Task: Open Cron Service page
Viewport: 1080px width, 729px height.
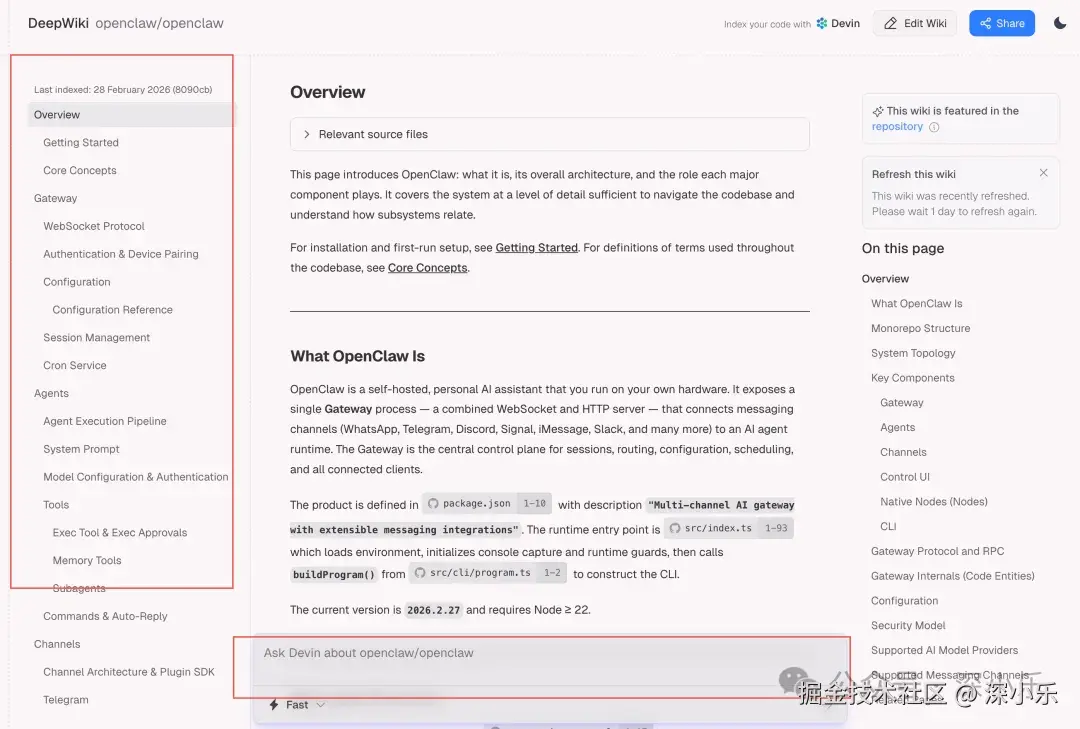Action: pyautogui.click(x=74, y=365)
